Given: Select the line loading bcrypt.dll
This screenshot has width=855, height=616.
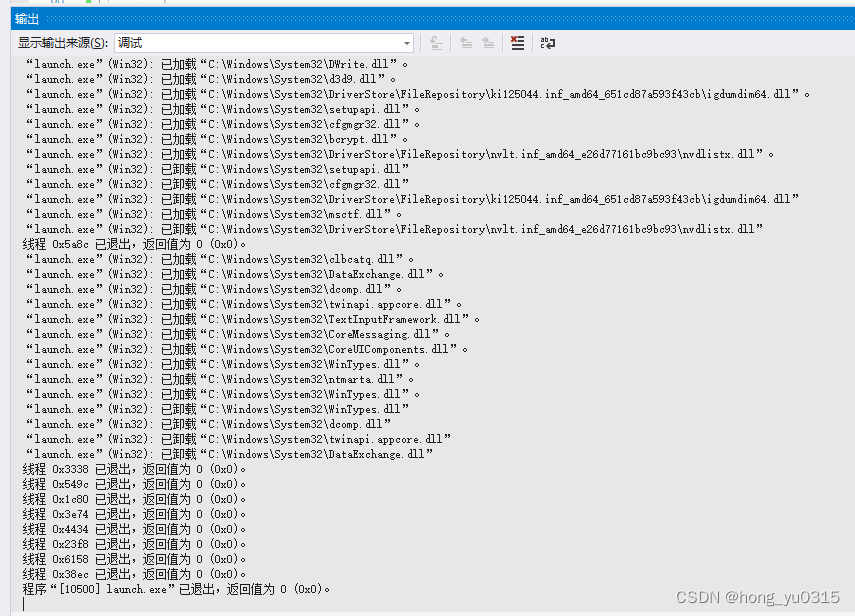Looking at the screenshot, I should click(216, 140).
